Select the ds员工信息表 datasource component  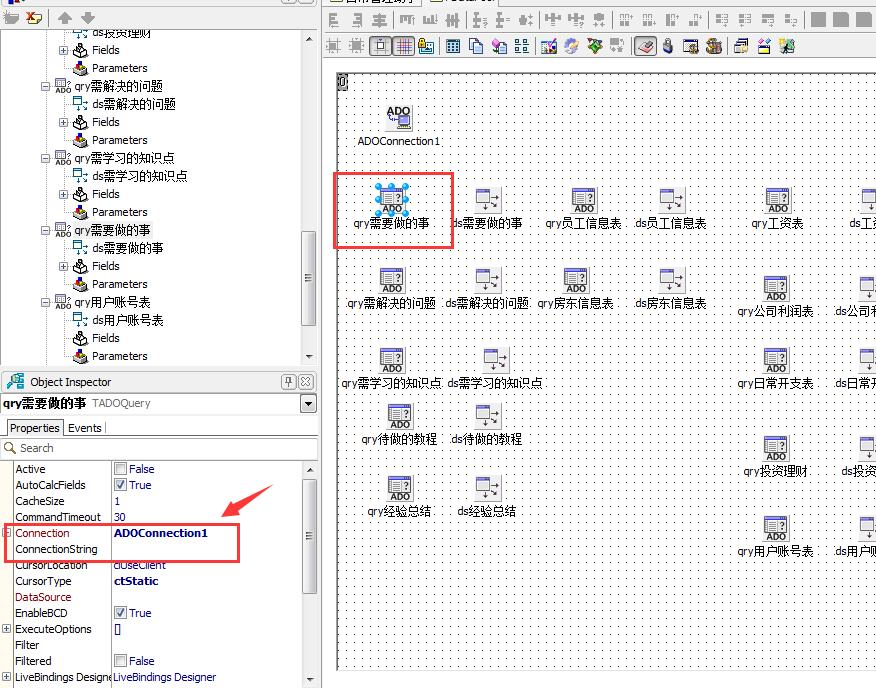click(x=672, y=200)
